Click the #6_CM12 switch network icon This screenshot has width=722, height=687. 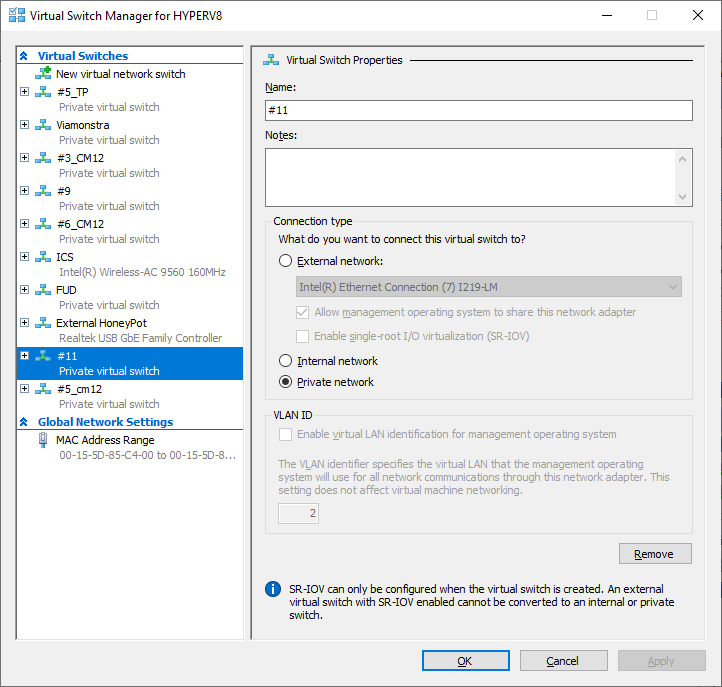tap(43, 224)
